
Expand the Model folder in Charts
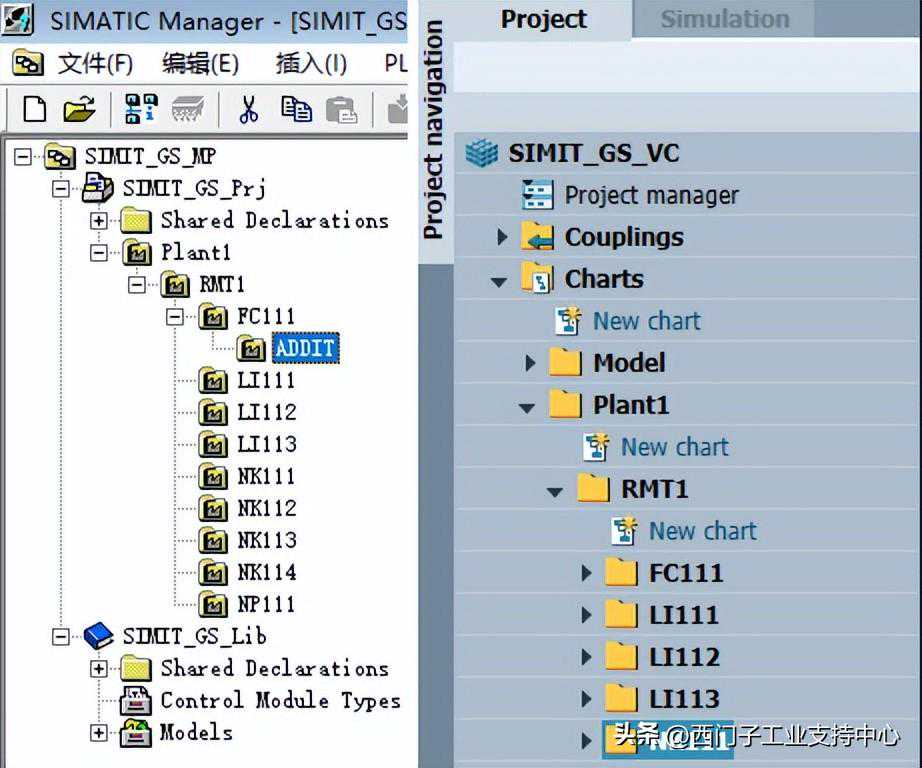[x=530, y=363]
